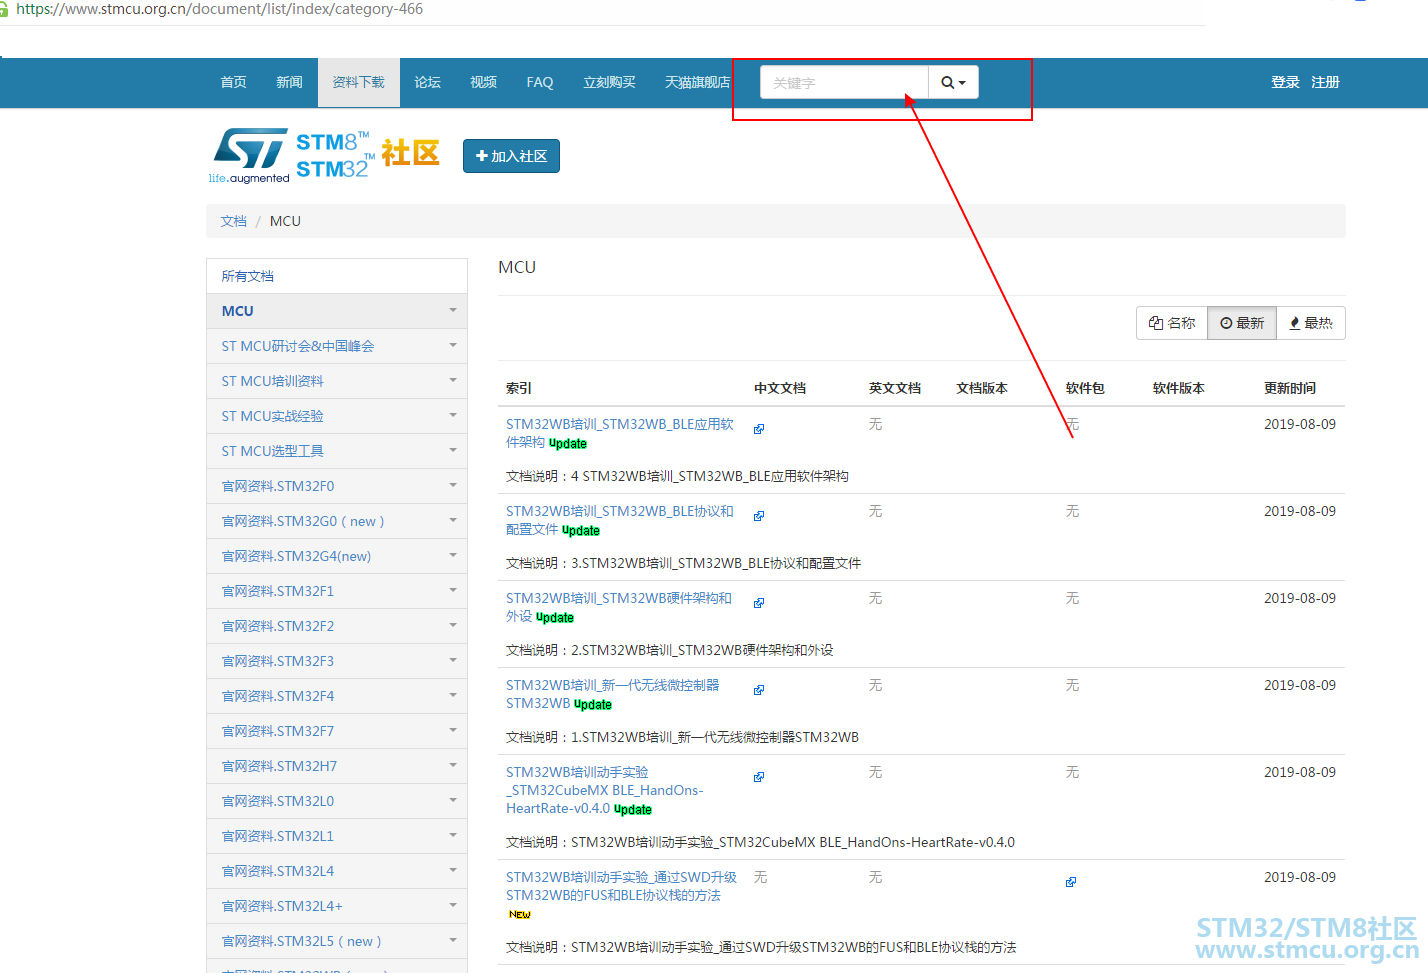Open STM32CubeMX BLE_HandOns-HeartRate document link

(605, 790)
